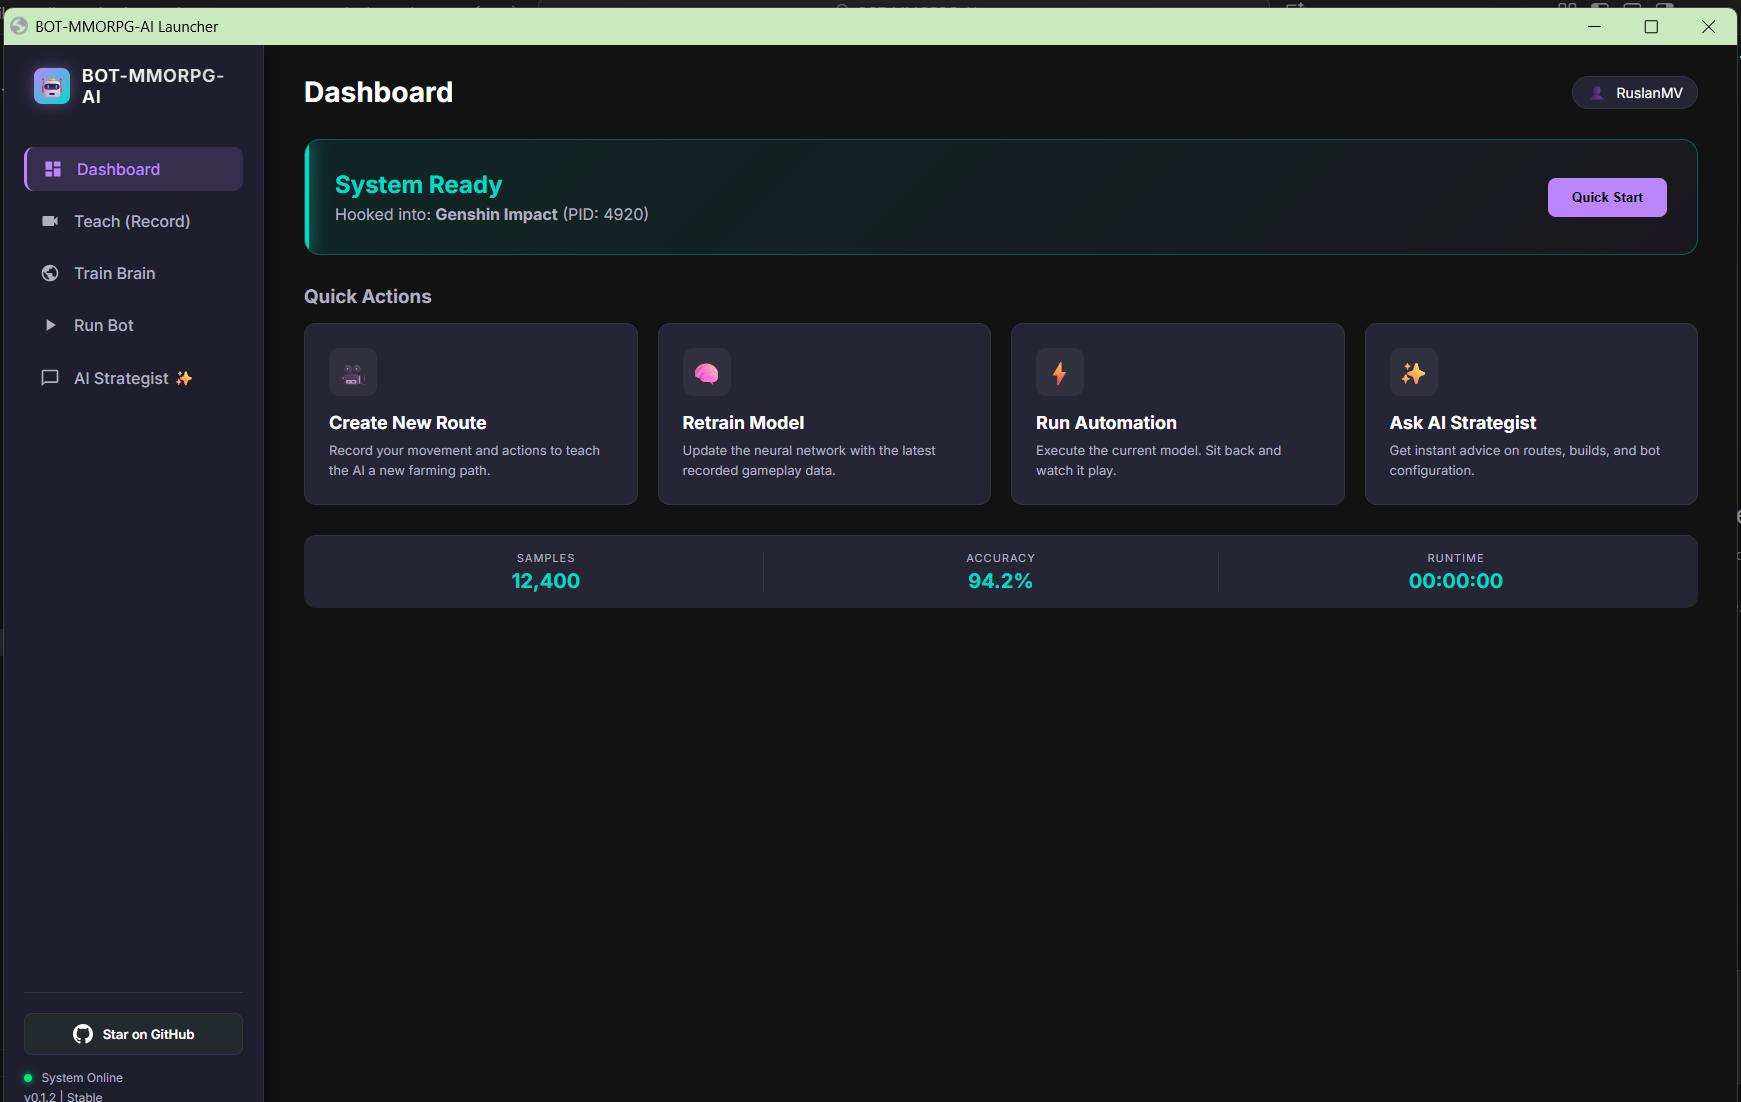Open the RuslanMV user profile button
The width and height of the screenshot is (1741, 1102).
1635,93
